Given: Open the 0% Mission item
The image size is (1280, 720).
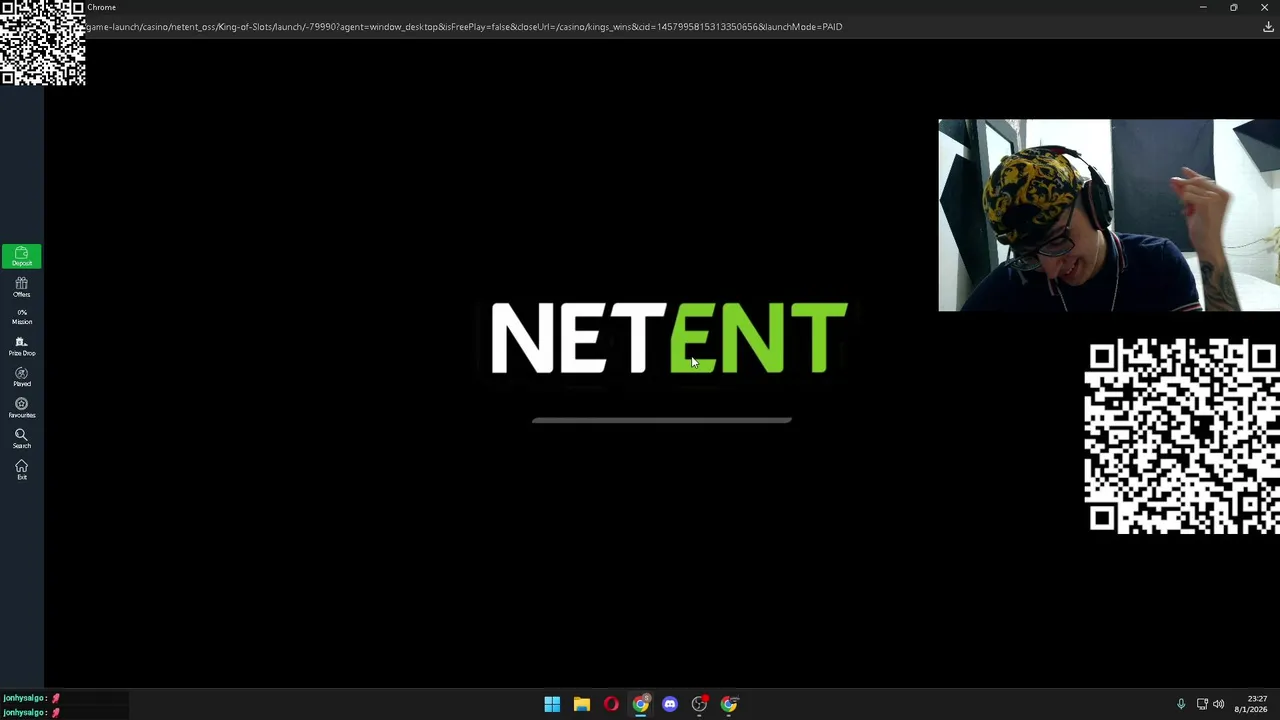Looking at the screenshot, I should 21,317.
